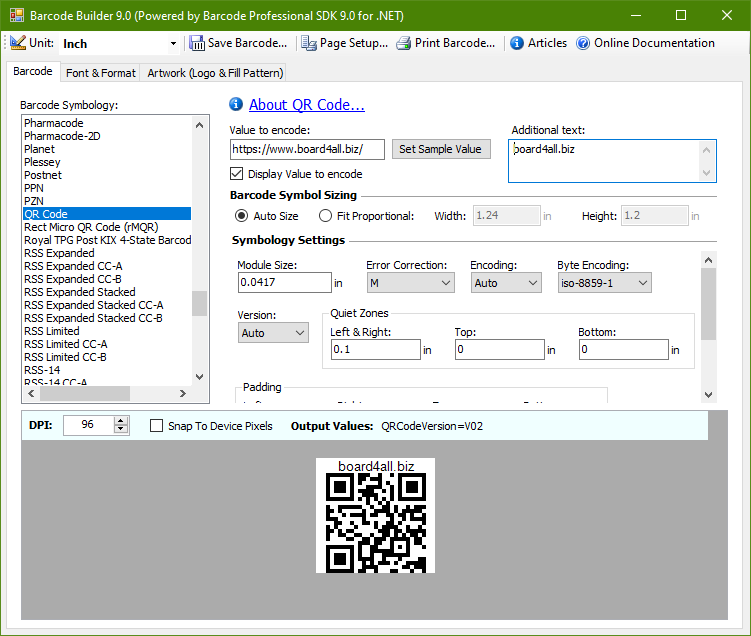Click settings panel scroll down arrow

coord(708,395)
